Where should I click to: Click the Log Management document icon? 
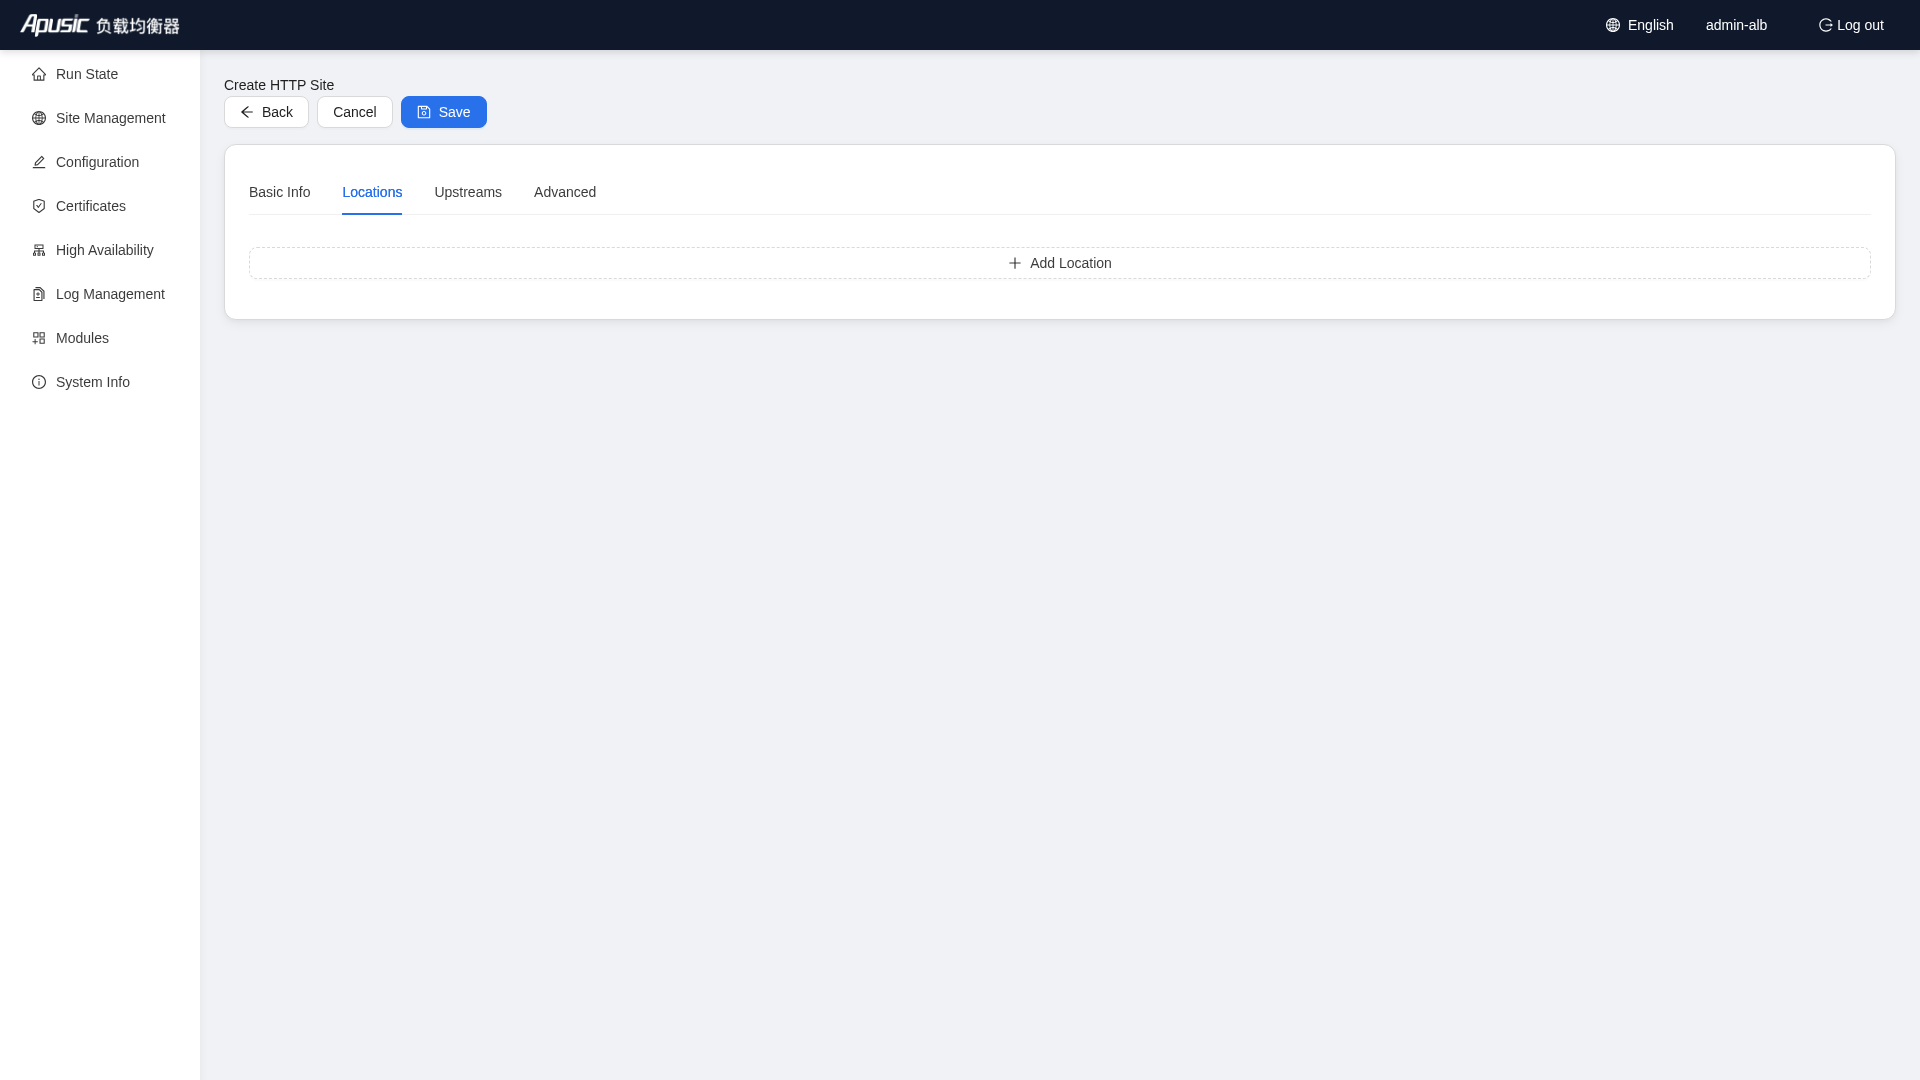click(x=39, y=294)
